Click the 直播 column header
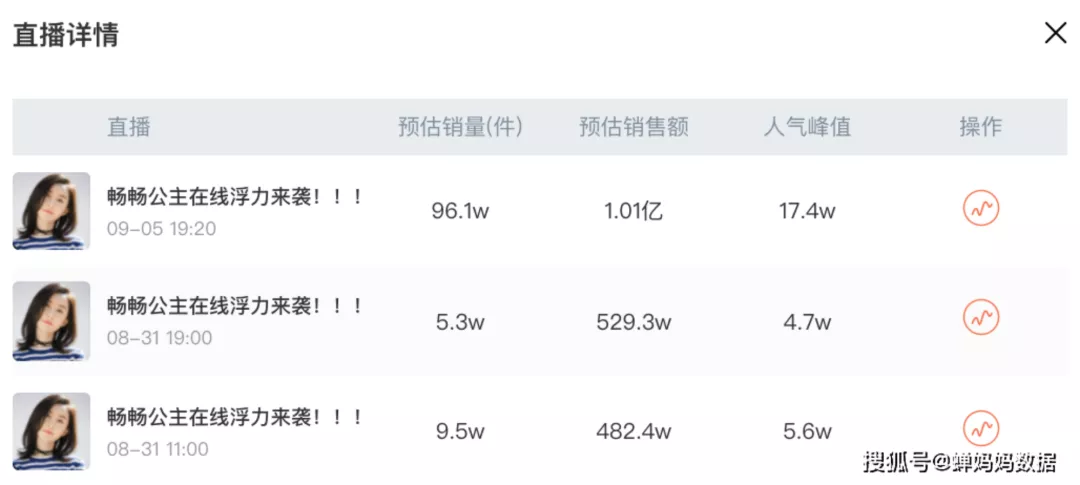The image size is (1080, 485). 129,127
